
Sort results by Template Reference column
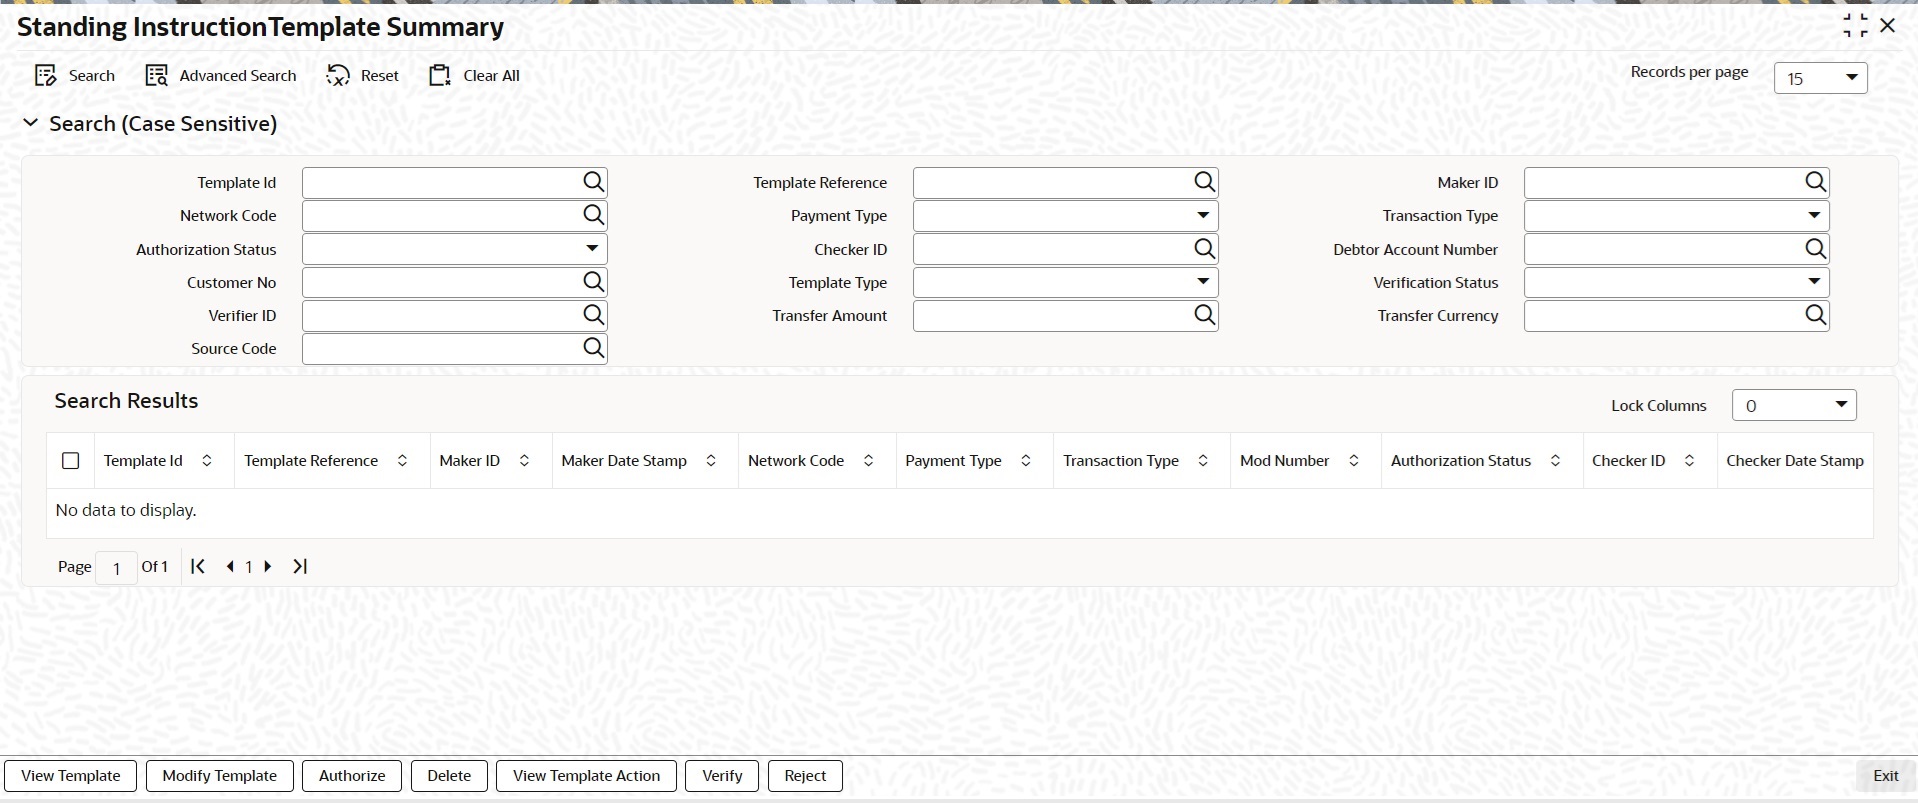tap(402, 461)
